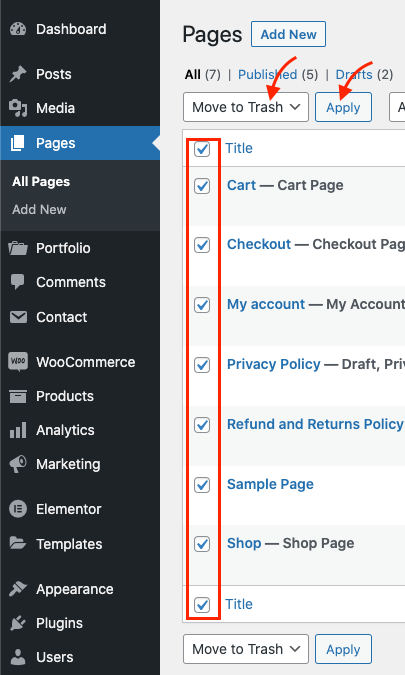Click the top Apply button

pyautogui.click(x=343, y=107)
